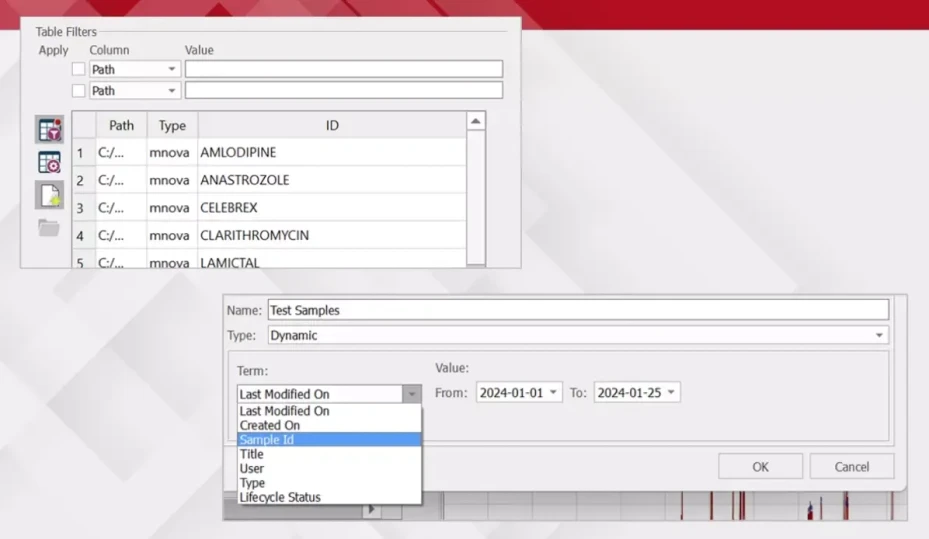The image size is (929, 539).
Task: Click the first filter Value input field
Action: pyautogui.click(x=344, y=69)
